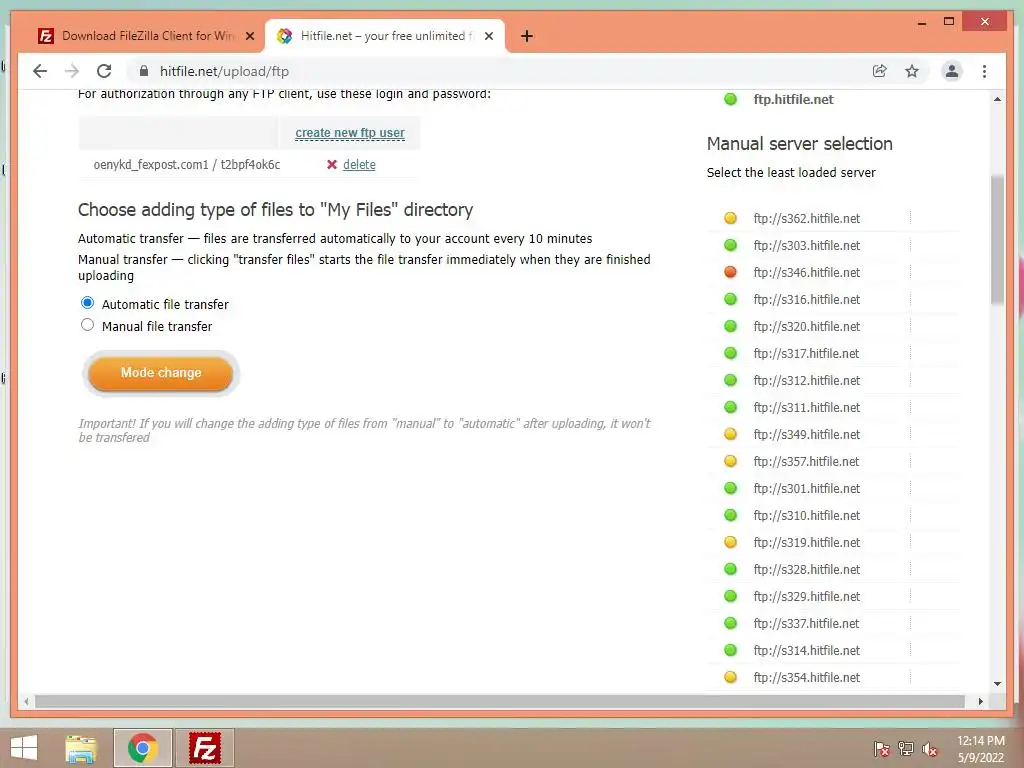This screenshot has width=1024, height=768.
Task: Click the vertical scrollbar up arrow
Action: pyautogui.click(x=997, y=99)
